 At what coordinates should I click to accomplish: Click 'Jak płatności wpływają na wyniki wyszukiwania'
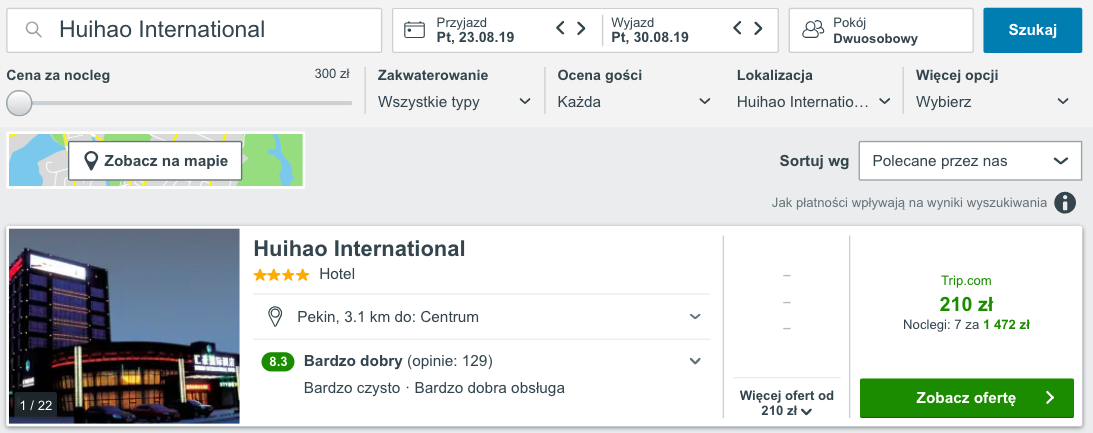[x=909, y=203]
